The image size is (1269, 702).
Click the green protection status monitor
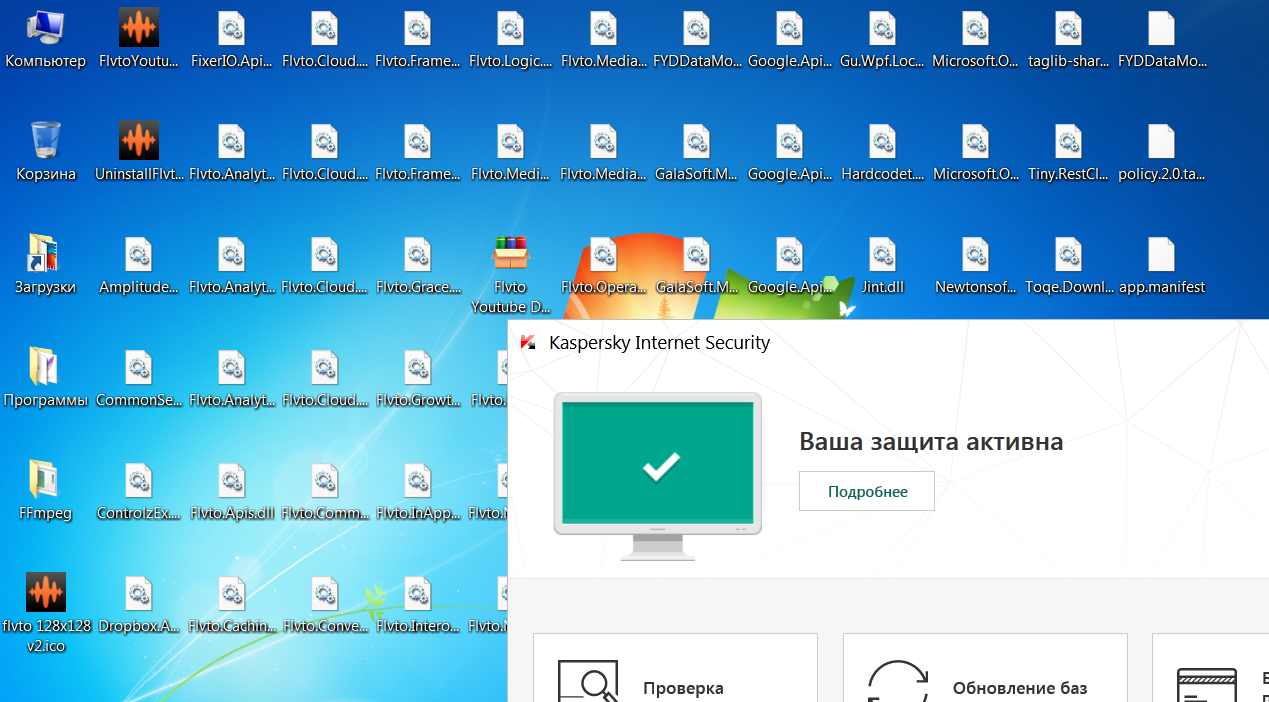[658, 476]
